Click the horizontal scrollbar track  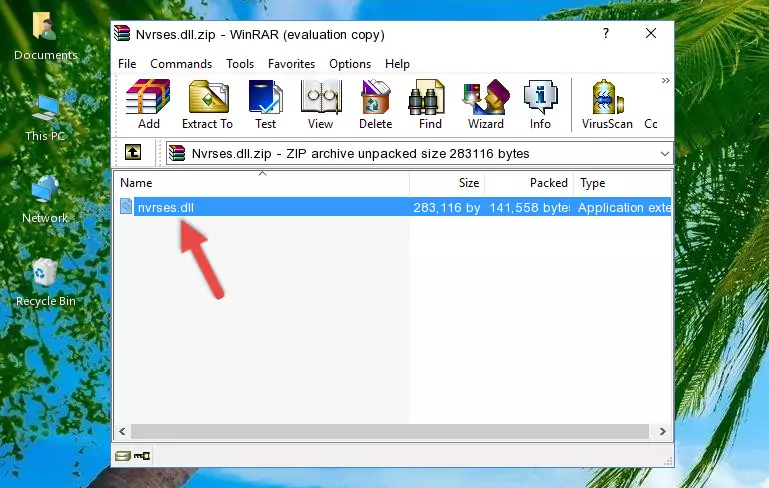coord(390,432)
